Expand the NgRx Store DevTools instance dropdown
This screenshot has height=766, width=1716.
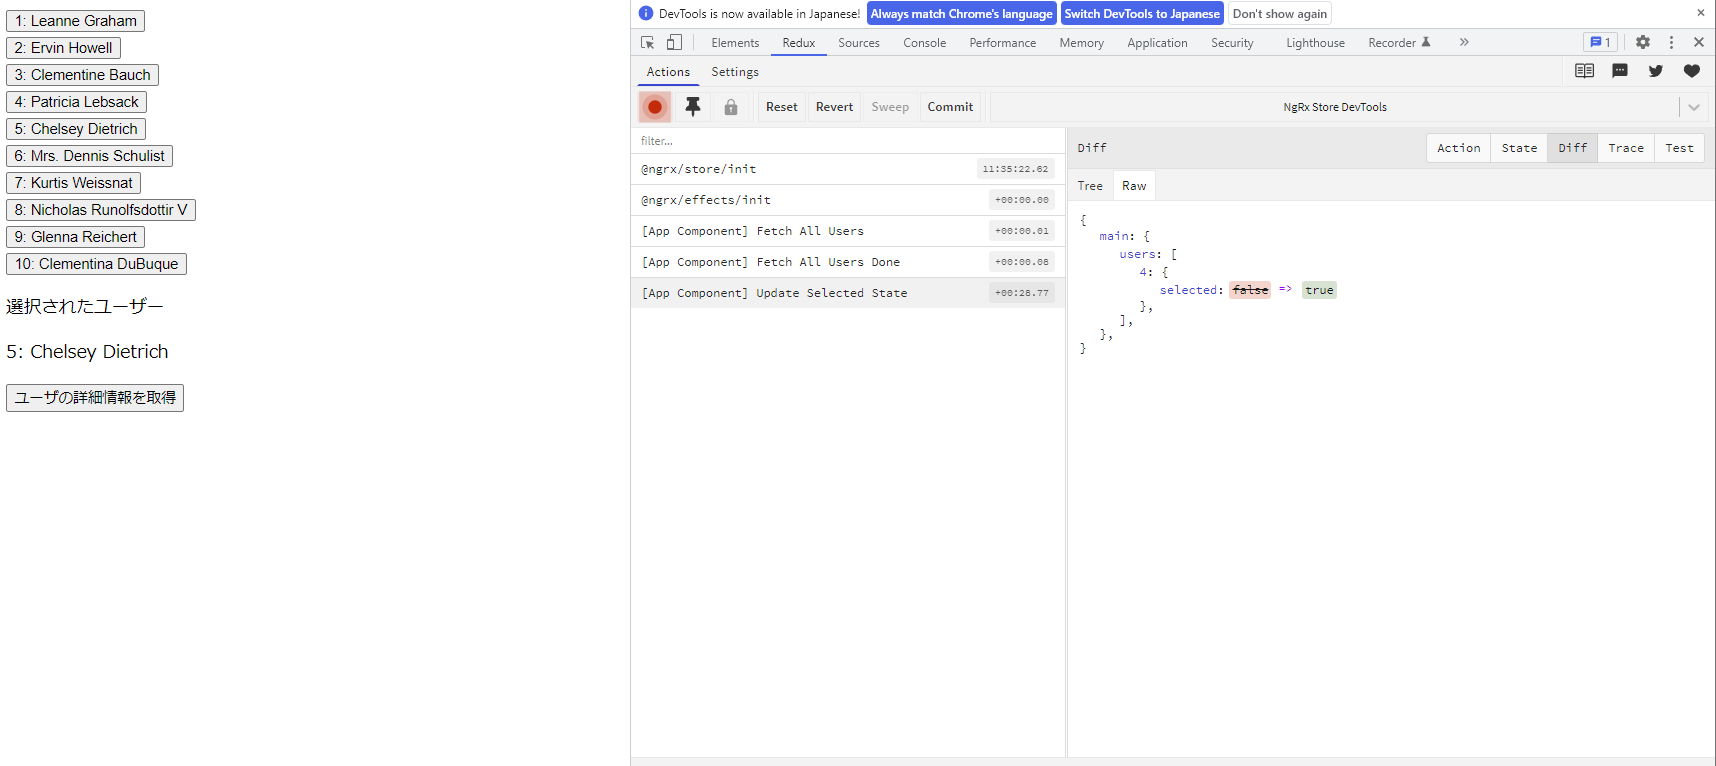coord(1694,107)
